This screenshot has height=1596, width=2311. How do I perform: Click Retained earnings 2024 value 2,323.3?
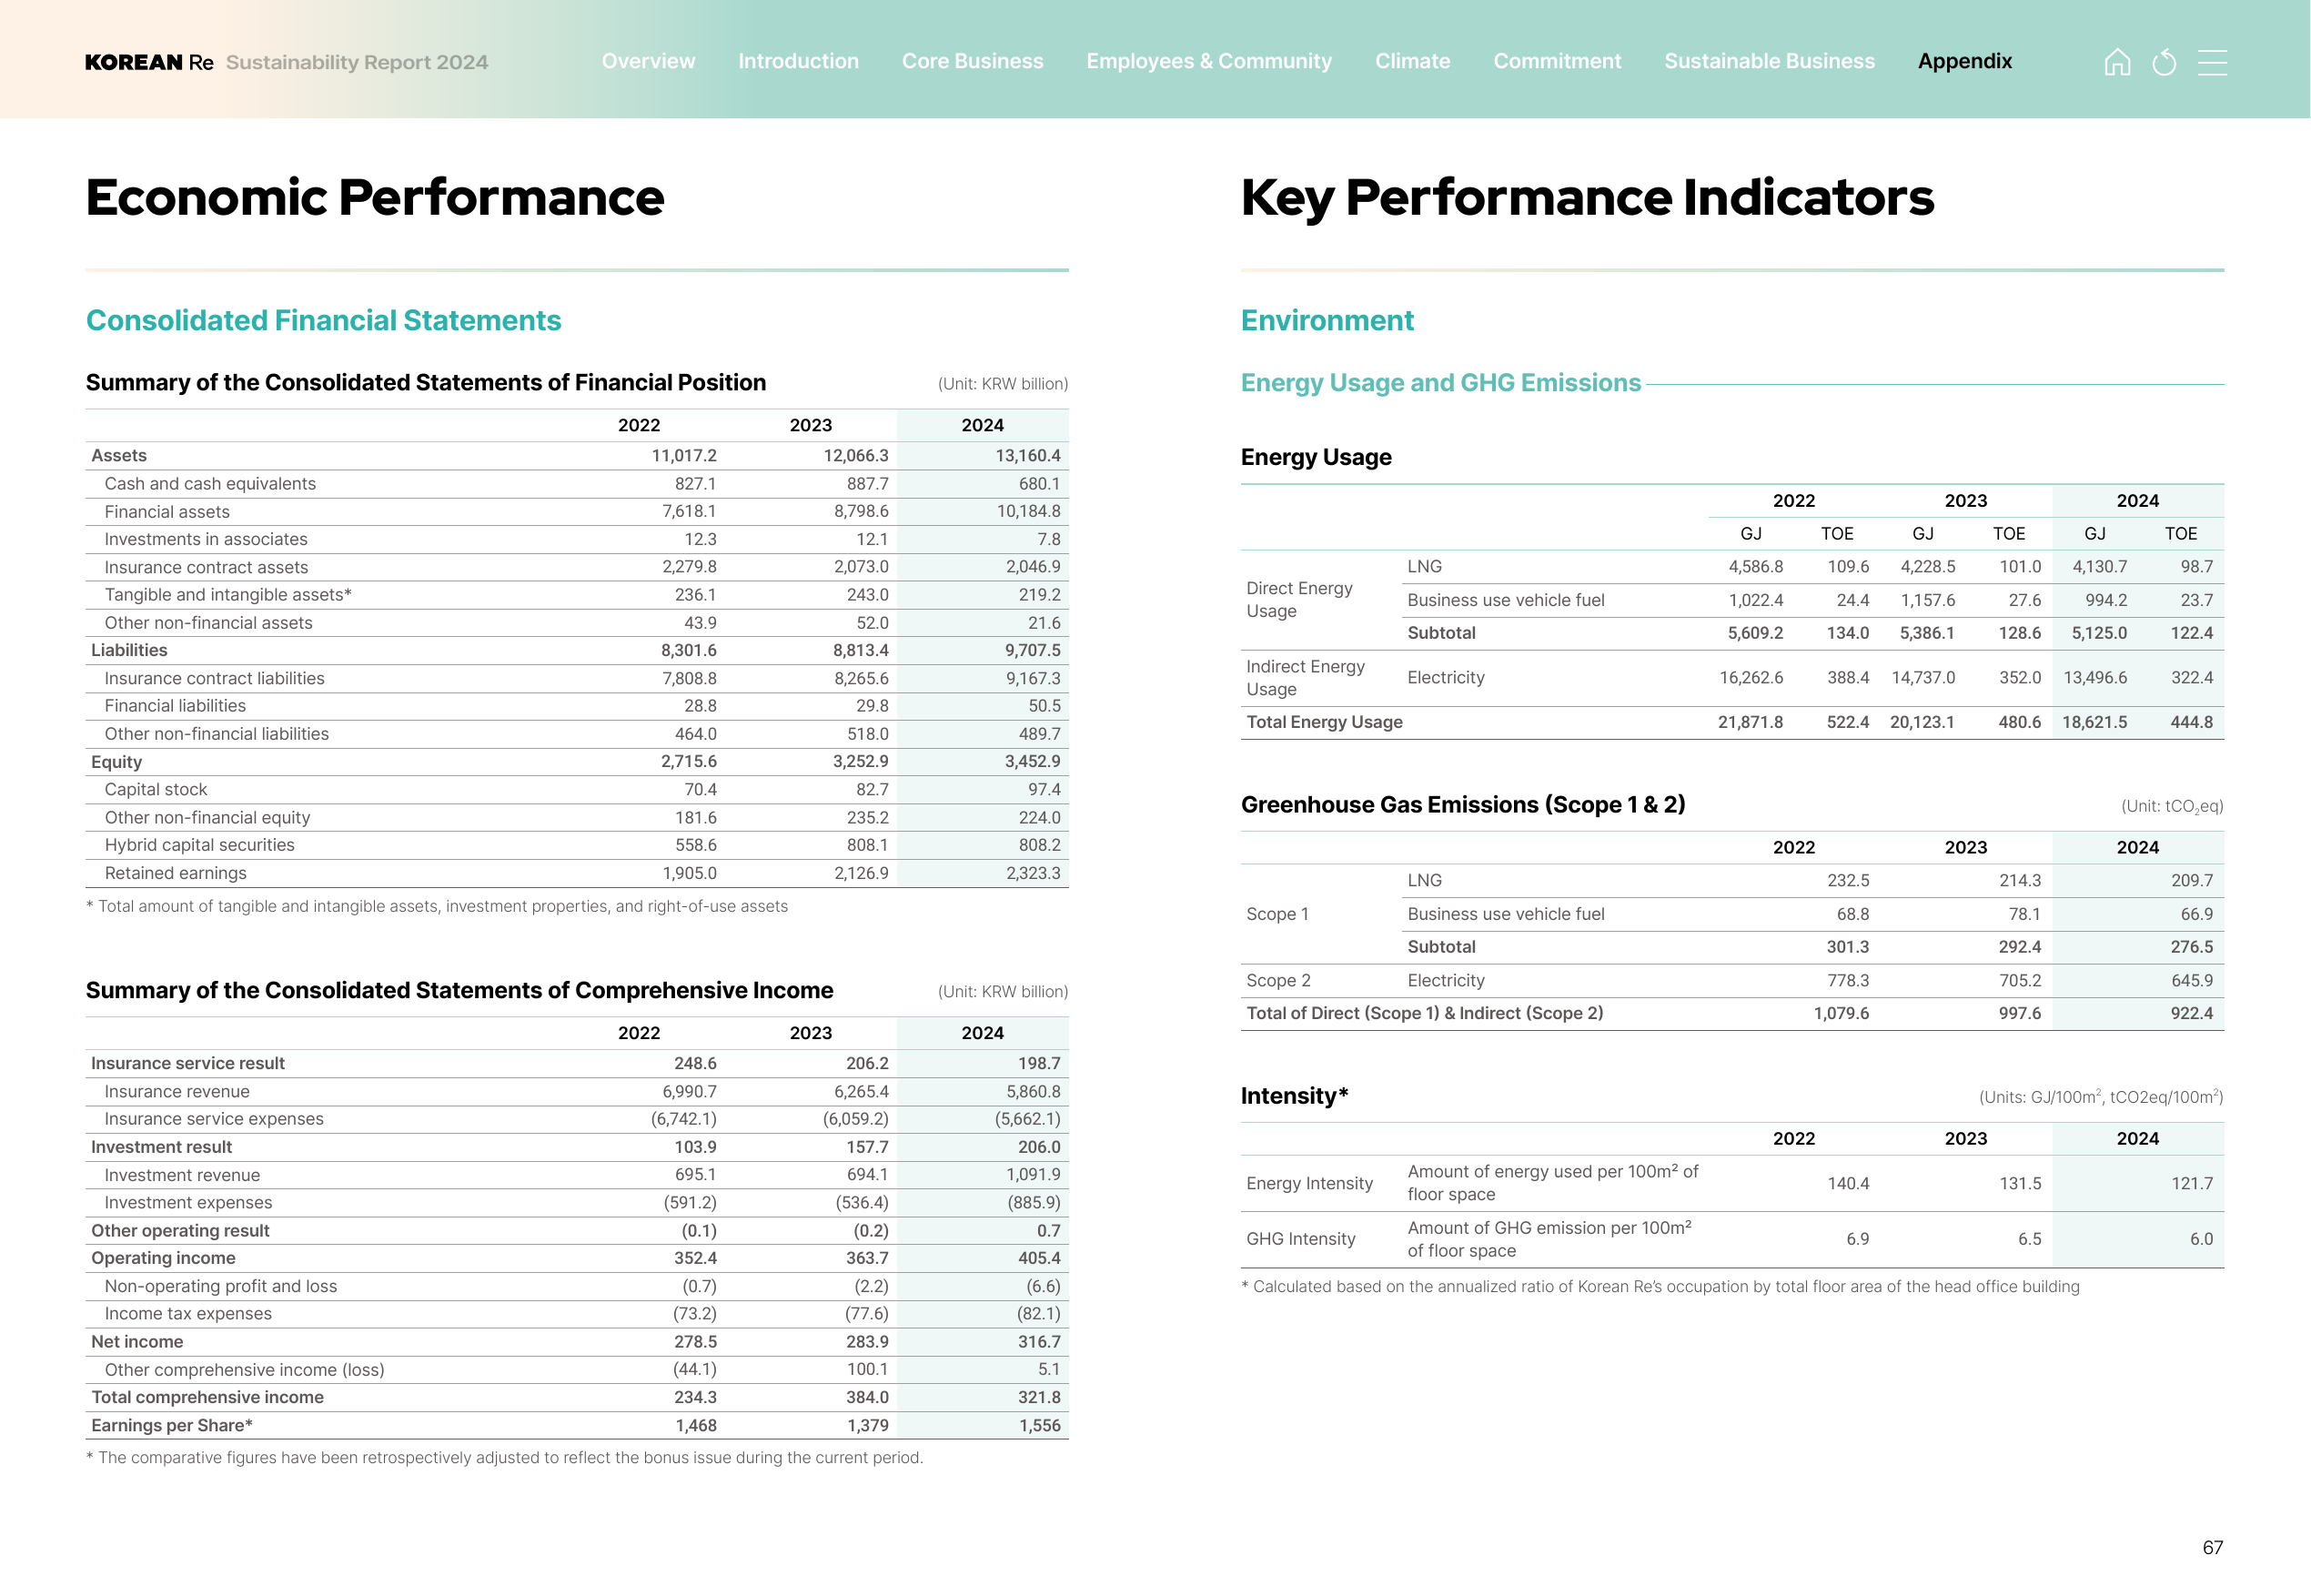click(1033, 873)
